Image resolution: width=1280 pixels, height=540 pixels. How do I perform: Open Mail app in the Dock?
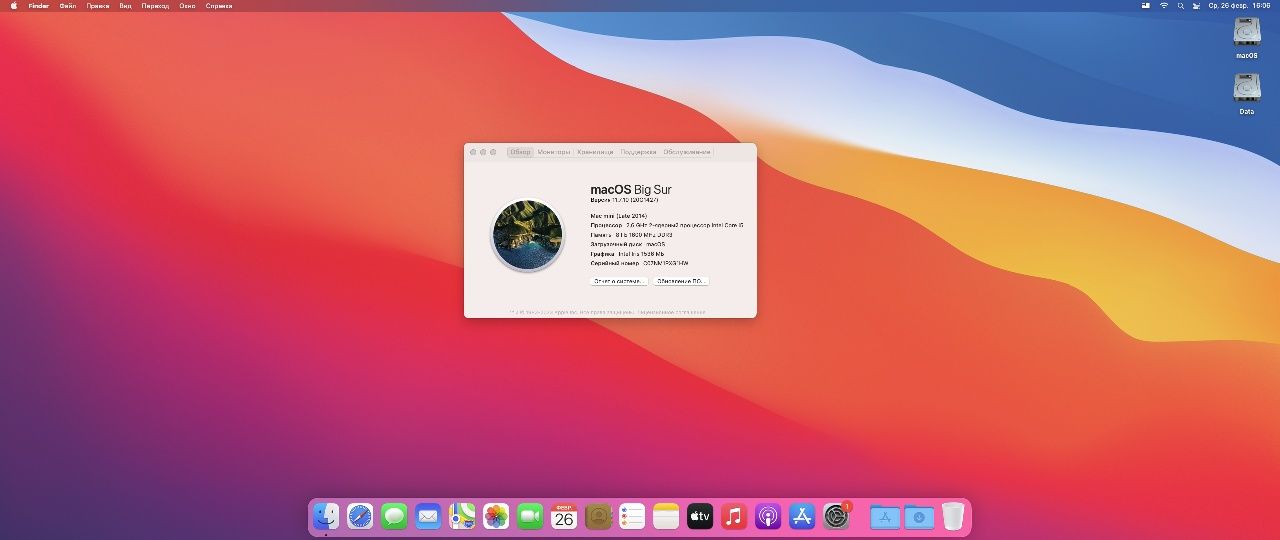428,516
